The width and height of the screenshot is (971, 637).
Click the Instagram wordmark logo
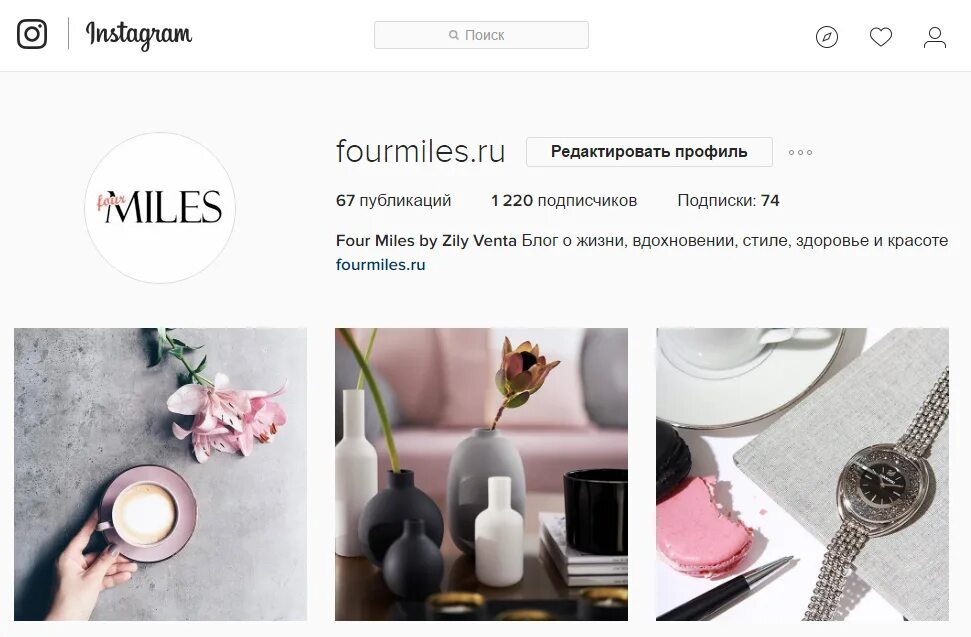point(139,35)
